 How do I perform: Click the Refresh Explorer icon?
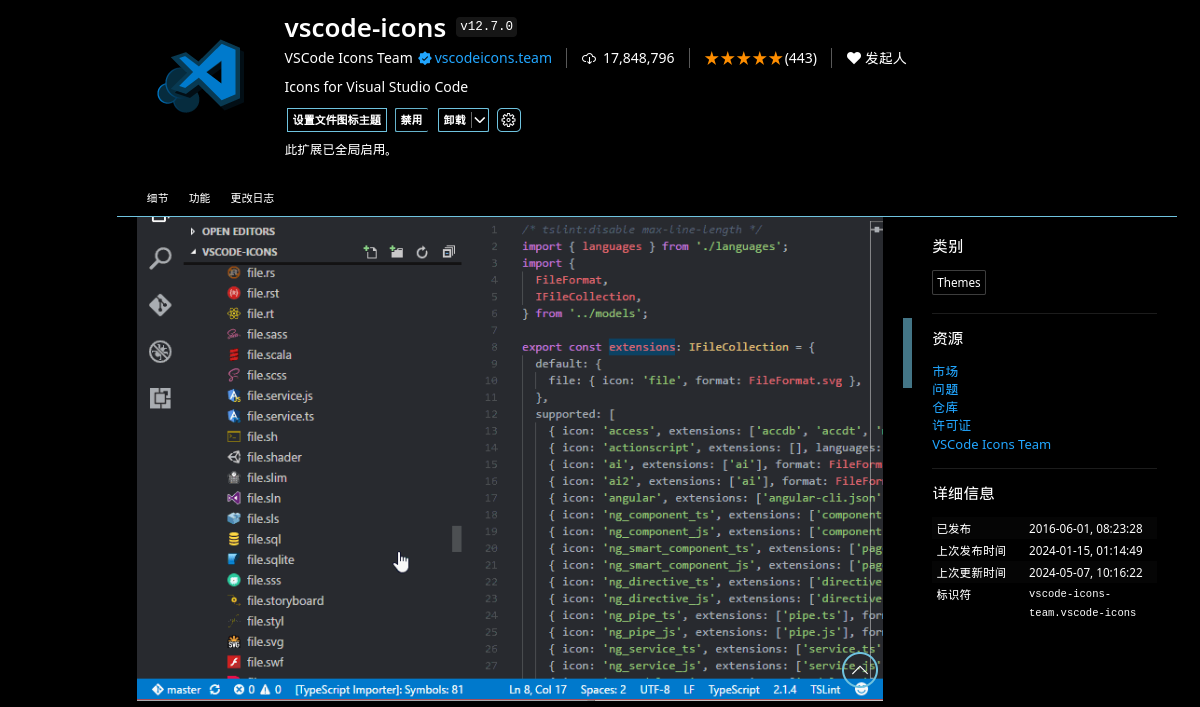(x=421, y=252)
